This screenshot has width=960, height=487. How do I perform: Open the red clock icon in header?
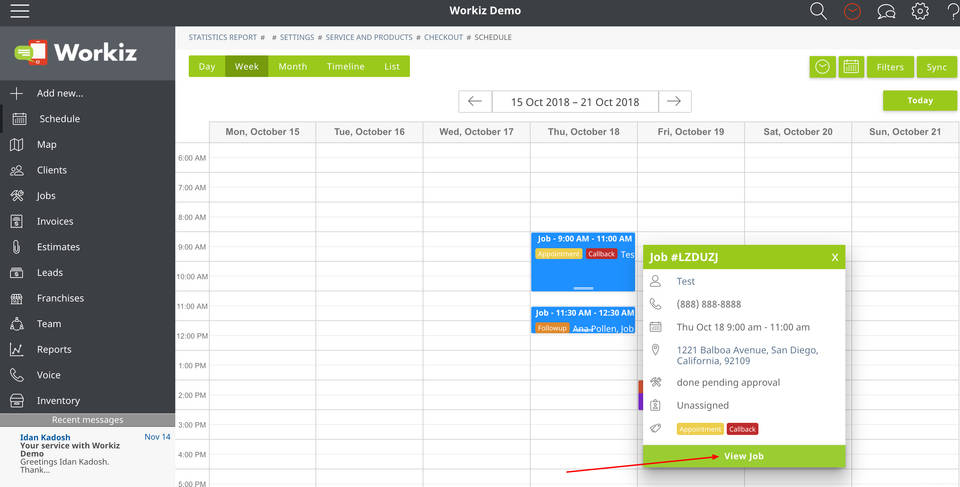click(x=852, y=11)
